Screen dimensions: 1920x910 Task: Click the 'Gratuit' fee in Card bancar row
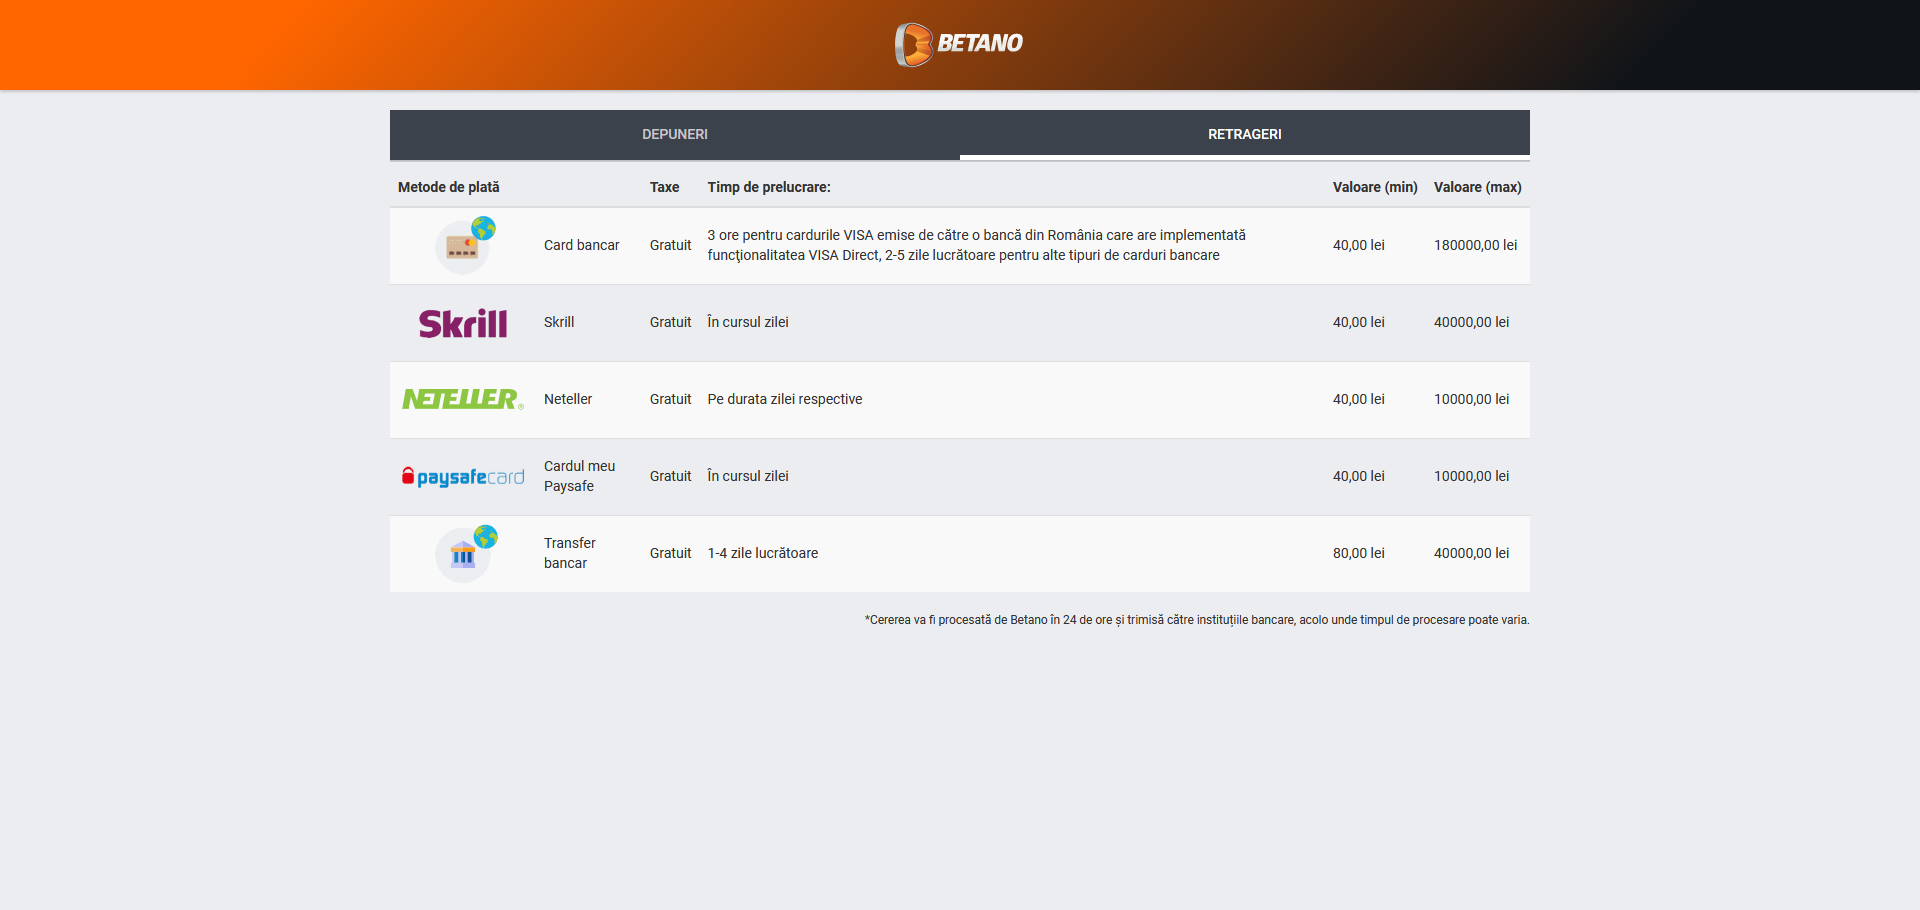pyautogui.click(x=670, y=245)
